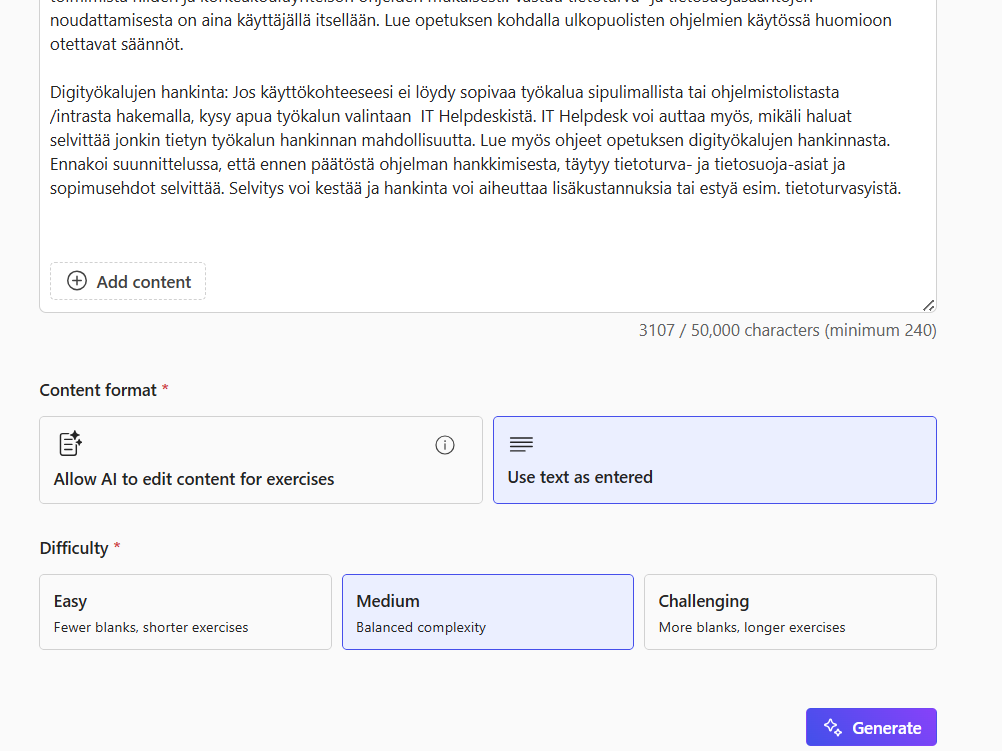Click the 'Fewer blanks, shorter exercises' description
Screen dimensions: 1002x751
point(151,628)
